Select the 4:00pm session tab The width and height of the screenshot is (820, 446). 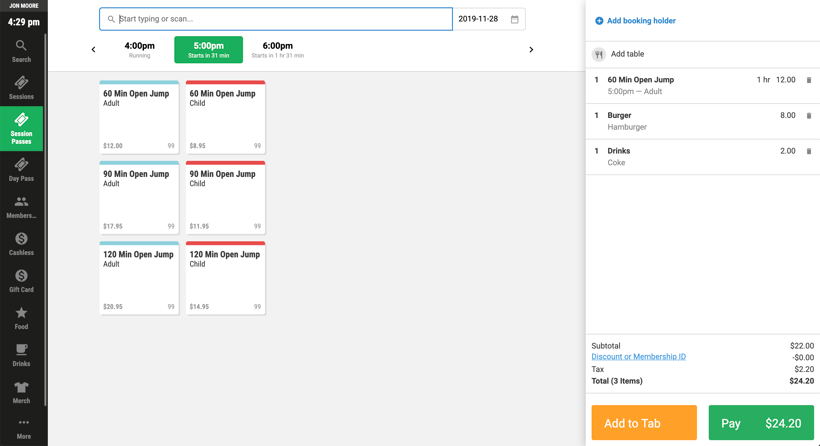(140, 50)
